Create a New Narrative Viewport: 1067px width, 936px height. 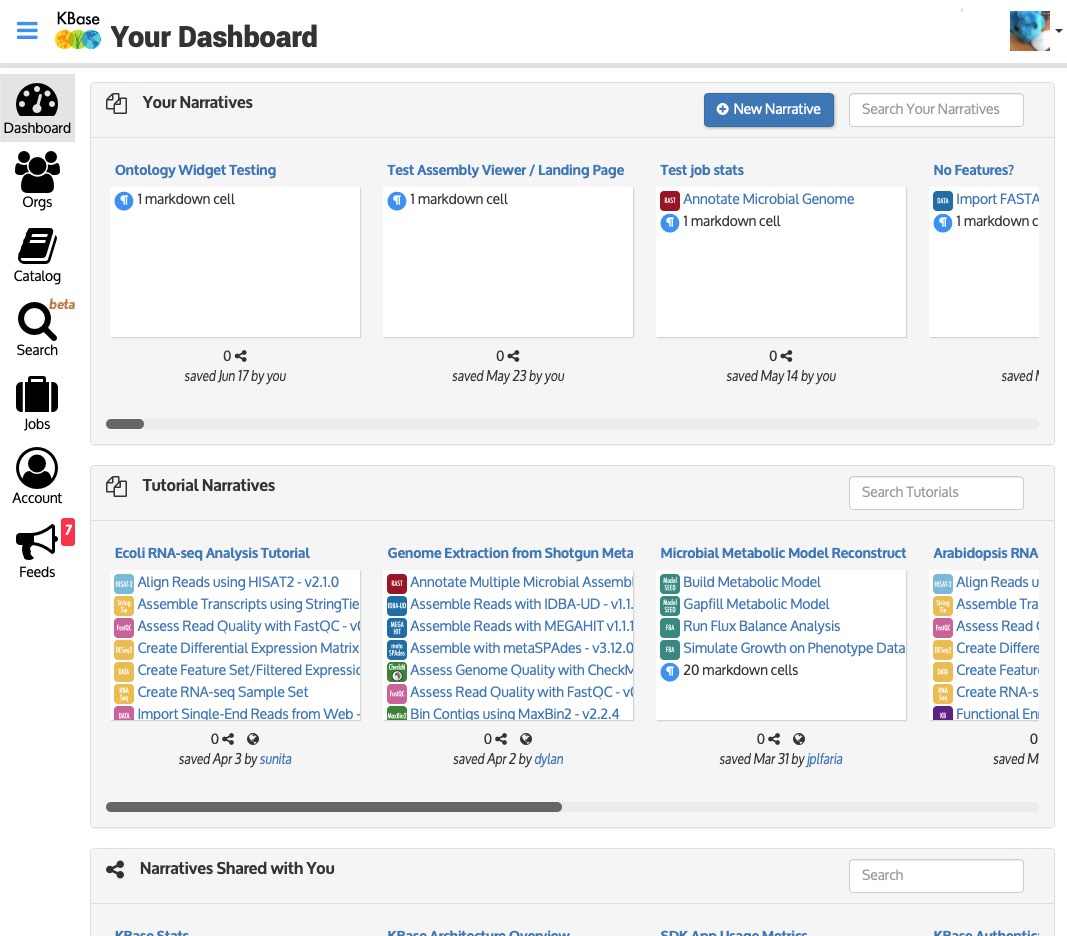[x=769, y=110]
